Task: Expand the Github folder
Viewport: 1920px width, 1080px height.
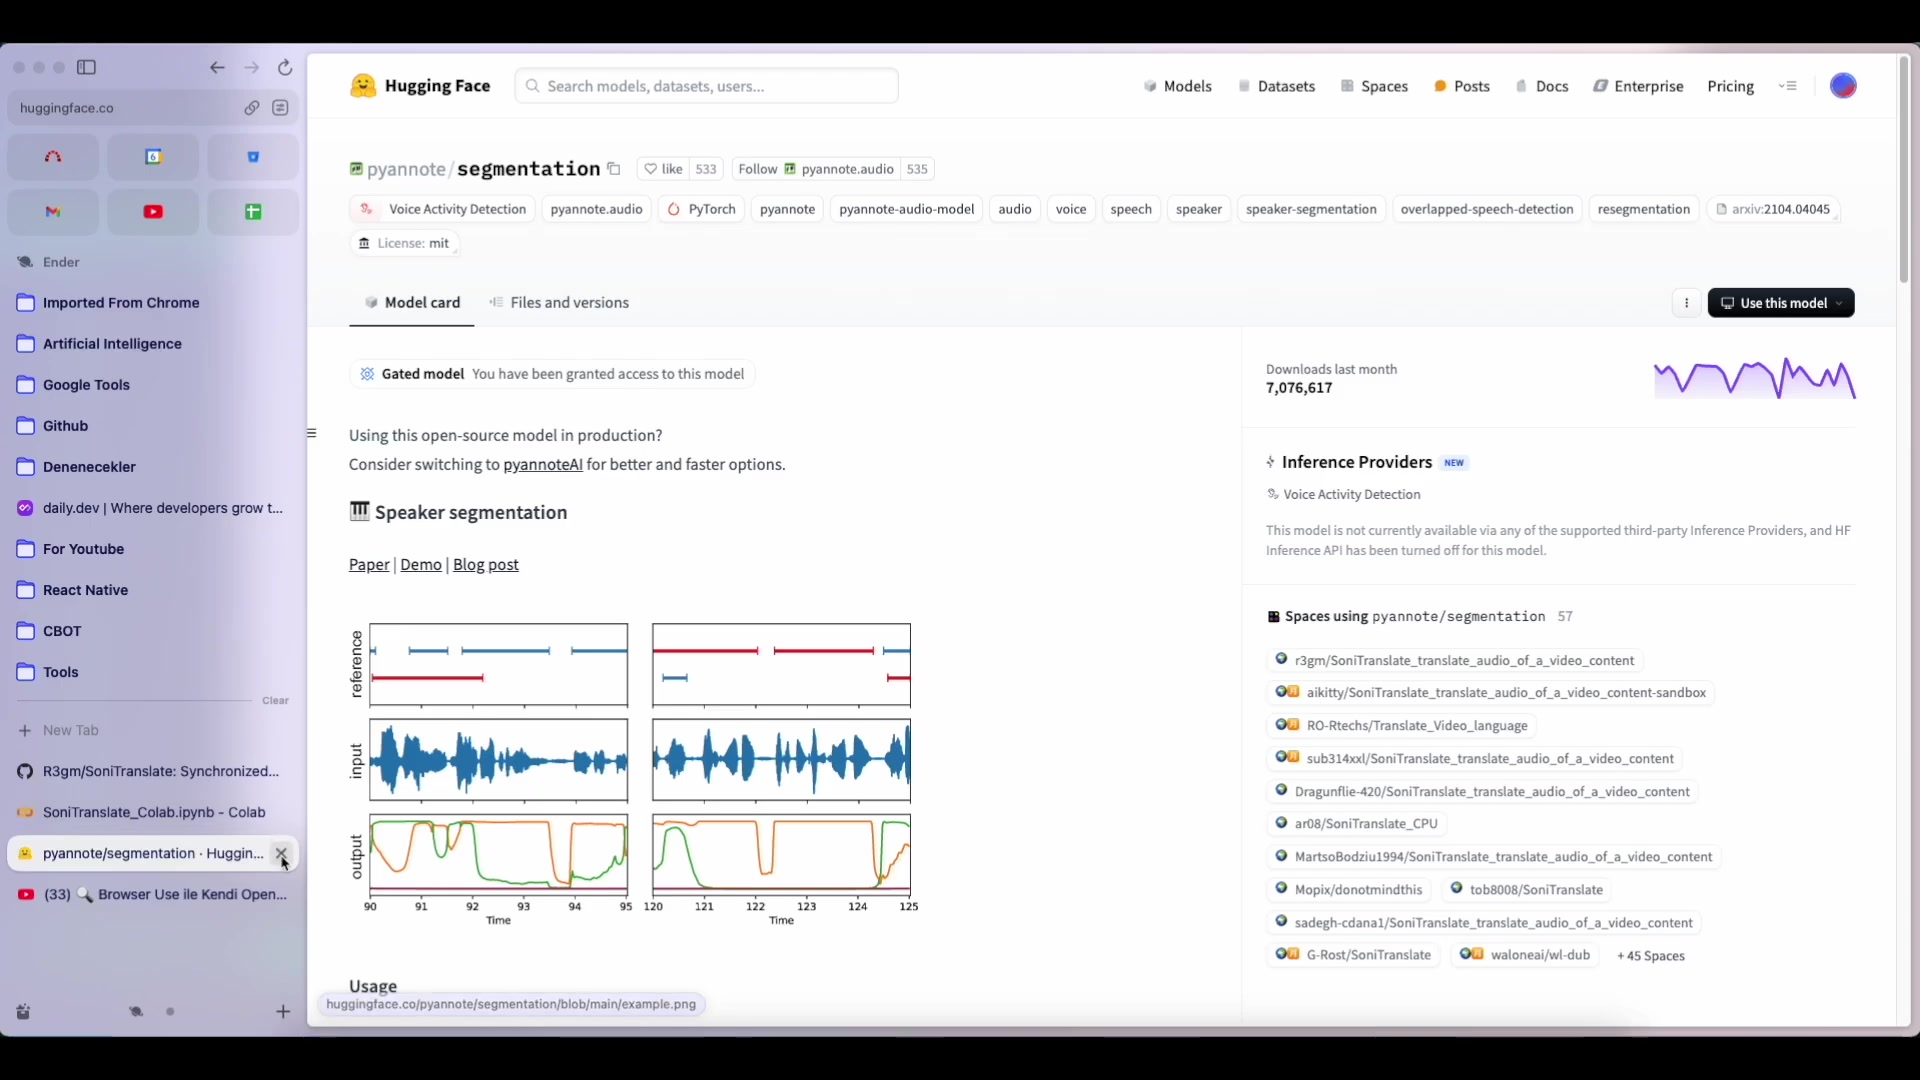Action: tap(153, 426)
